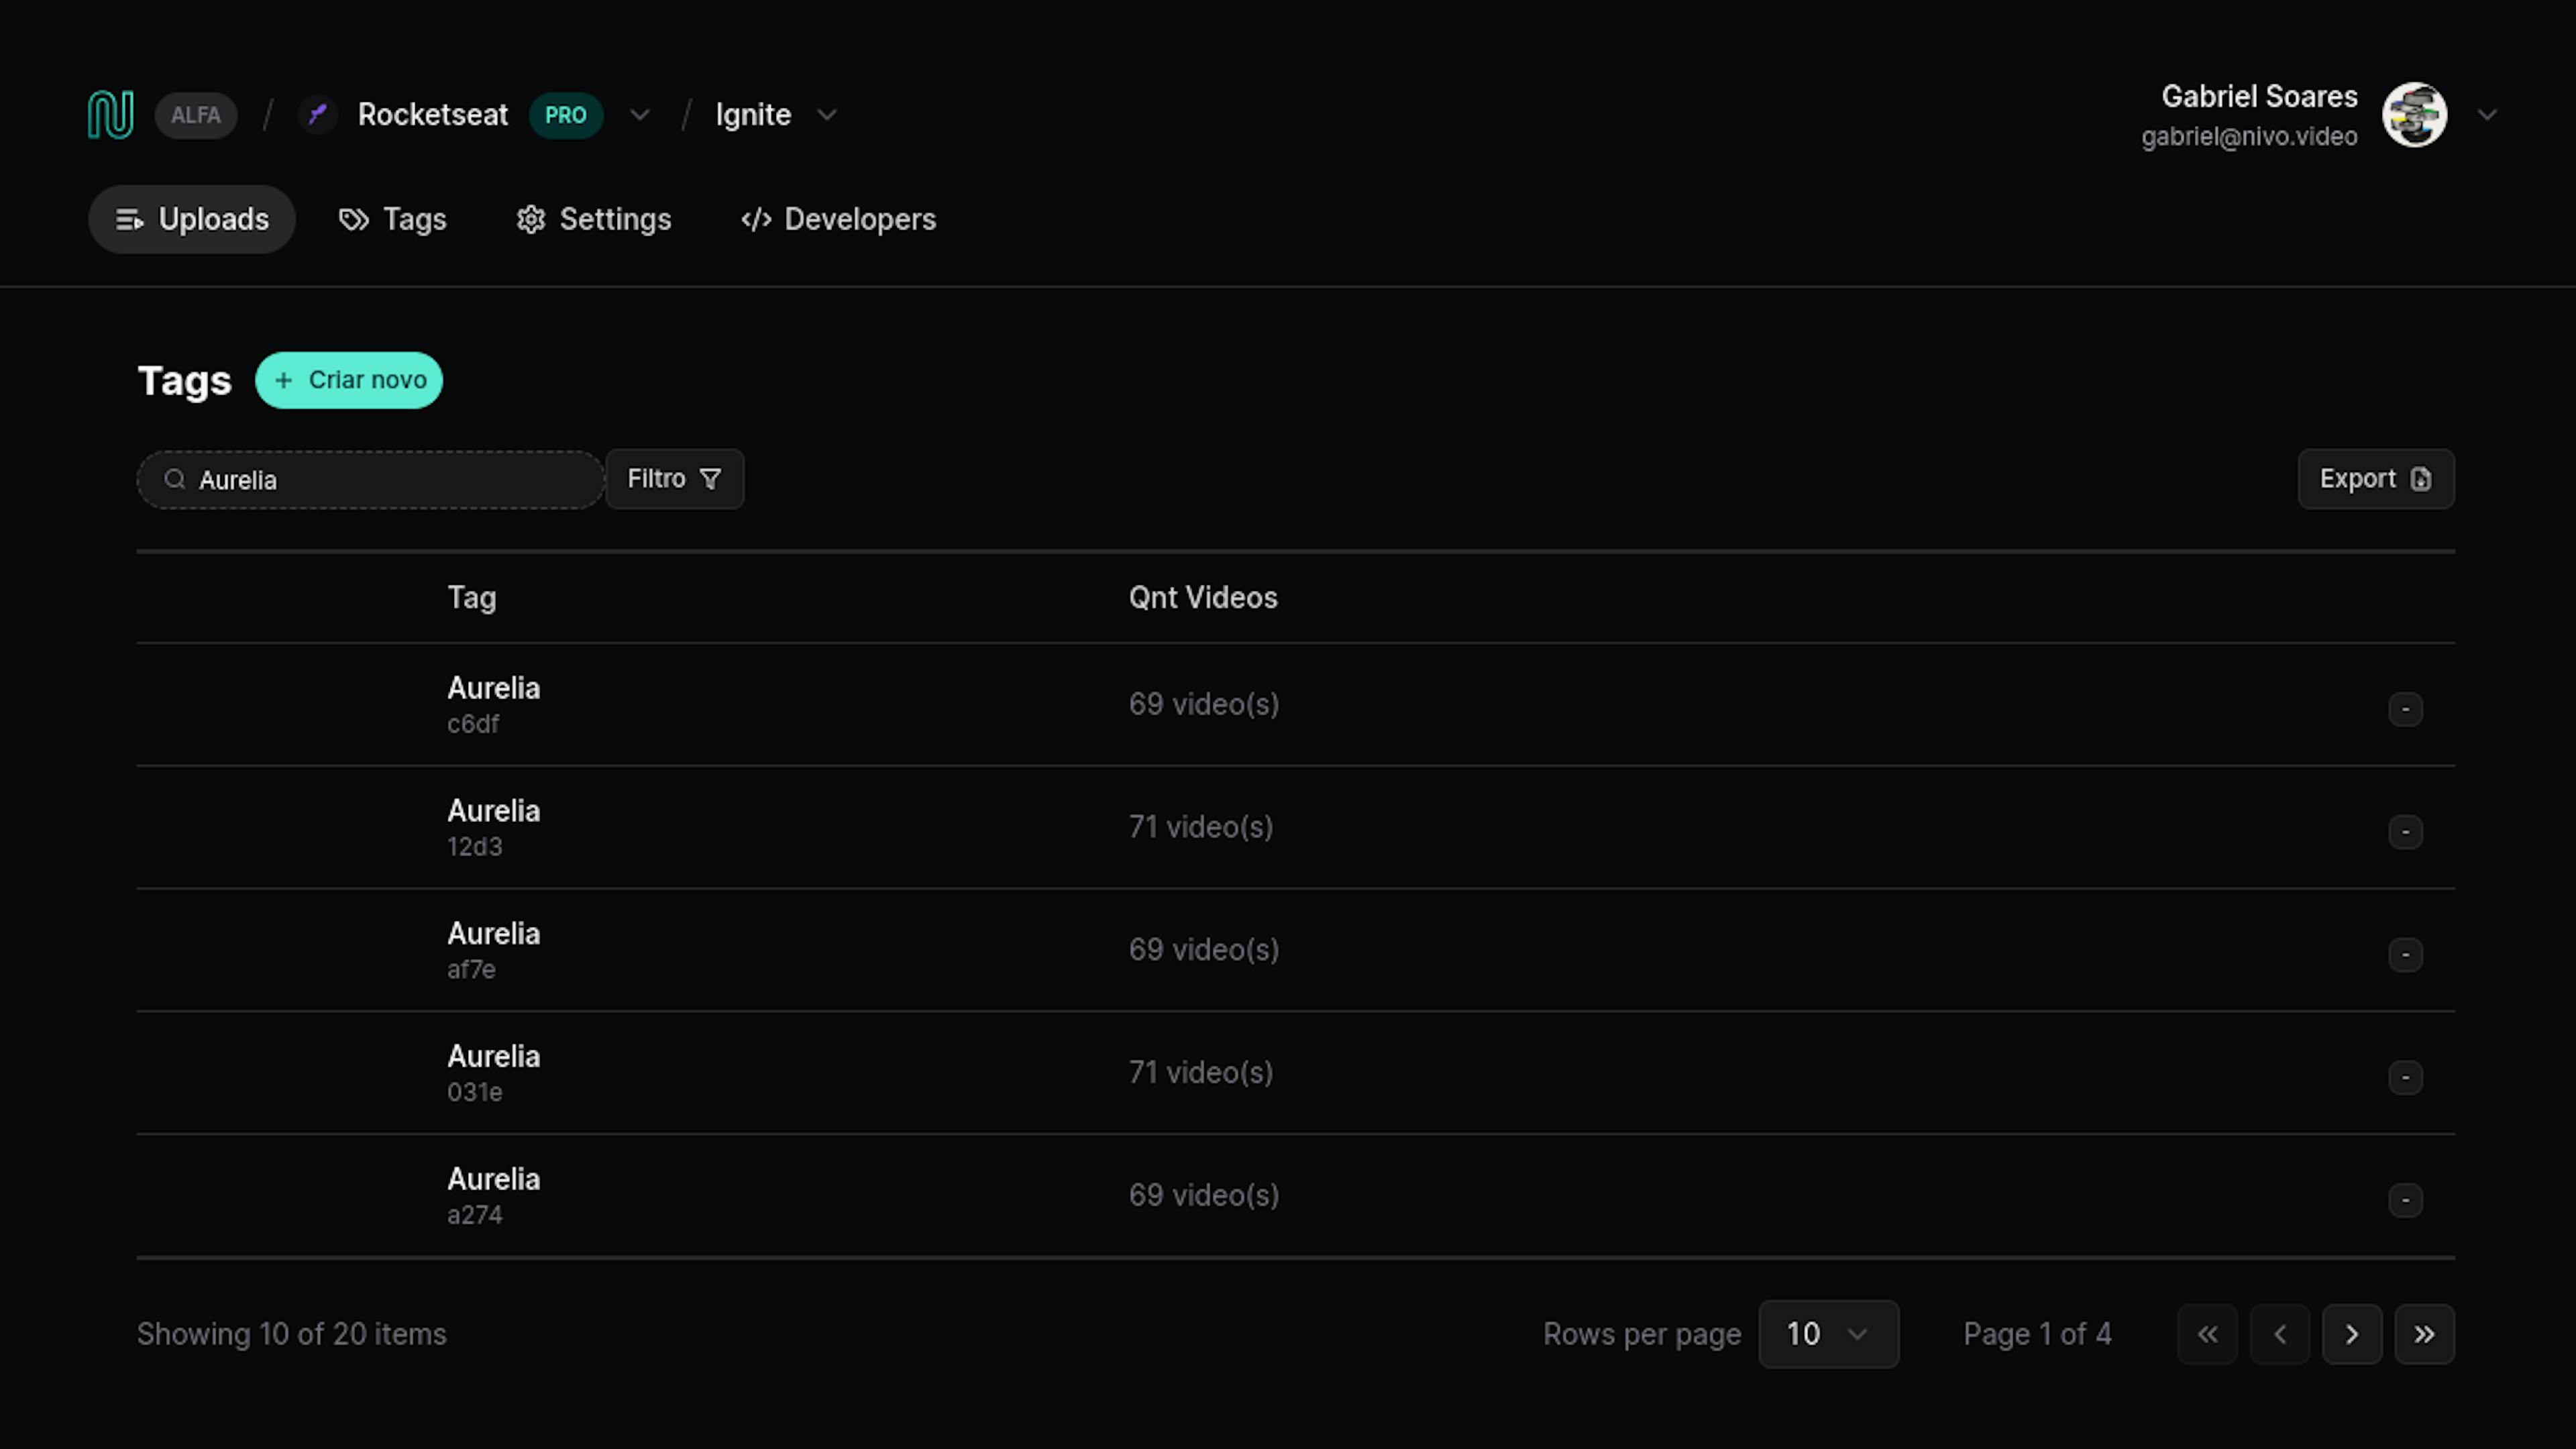Go to the last page of tags

click(2424, 1334)
